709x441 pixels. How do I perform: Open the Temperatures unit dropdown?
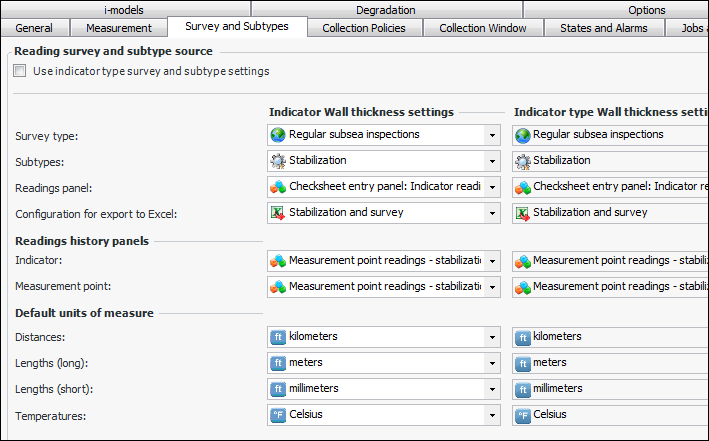click(x=491, y=415)
